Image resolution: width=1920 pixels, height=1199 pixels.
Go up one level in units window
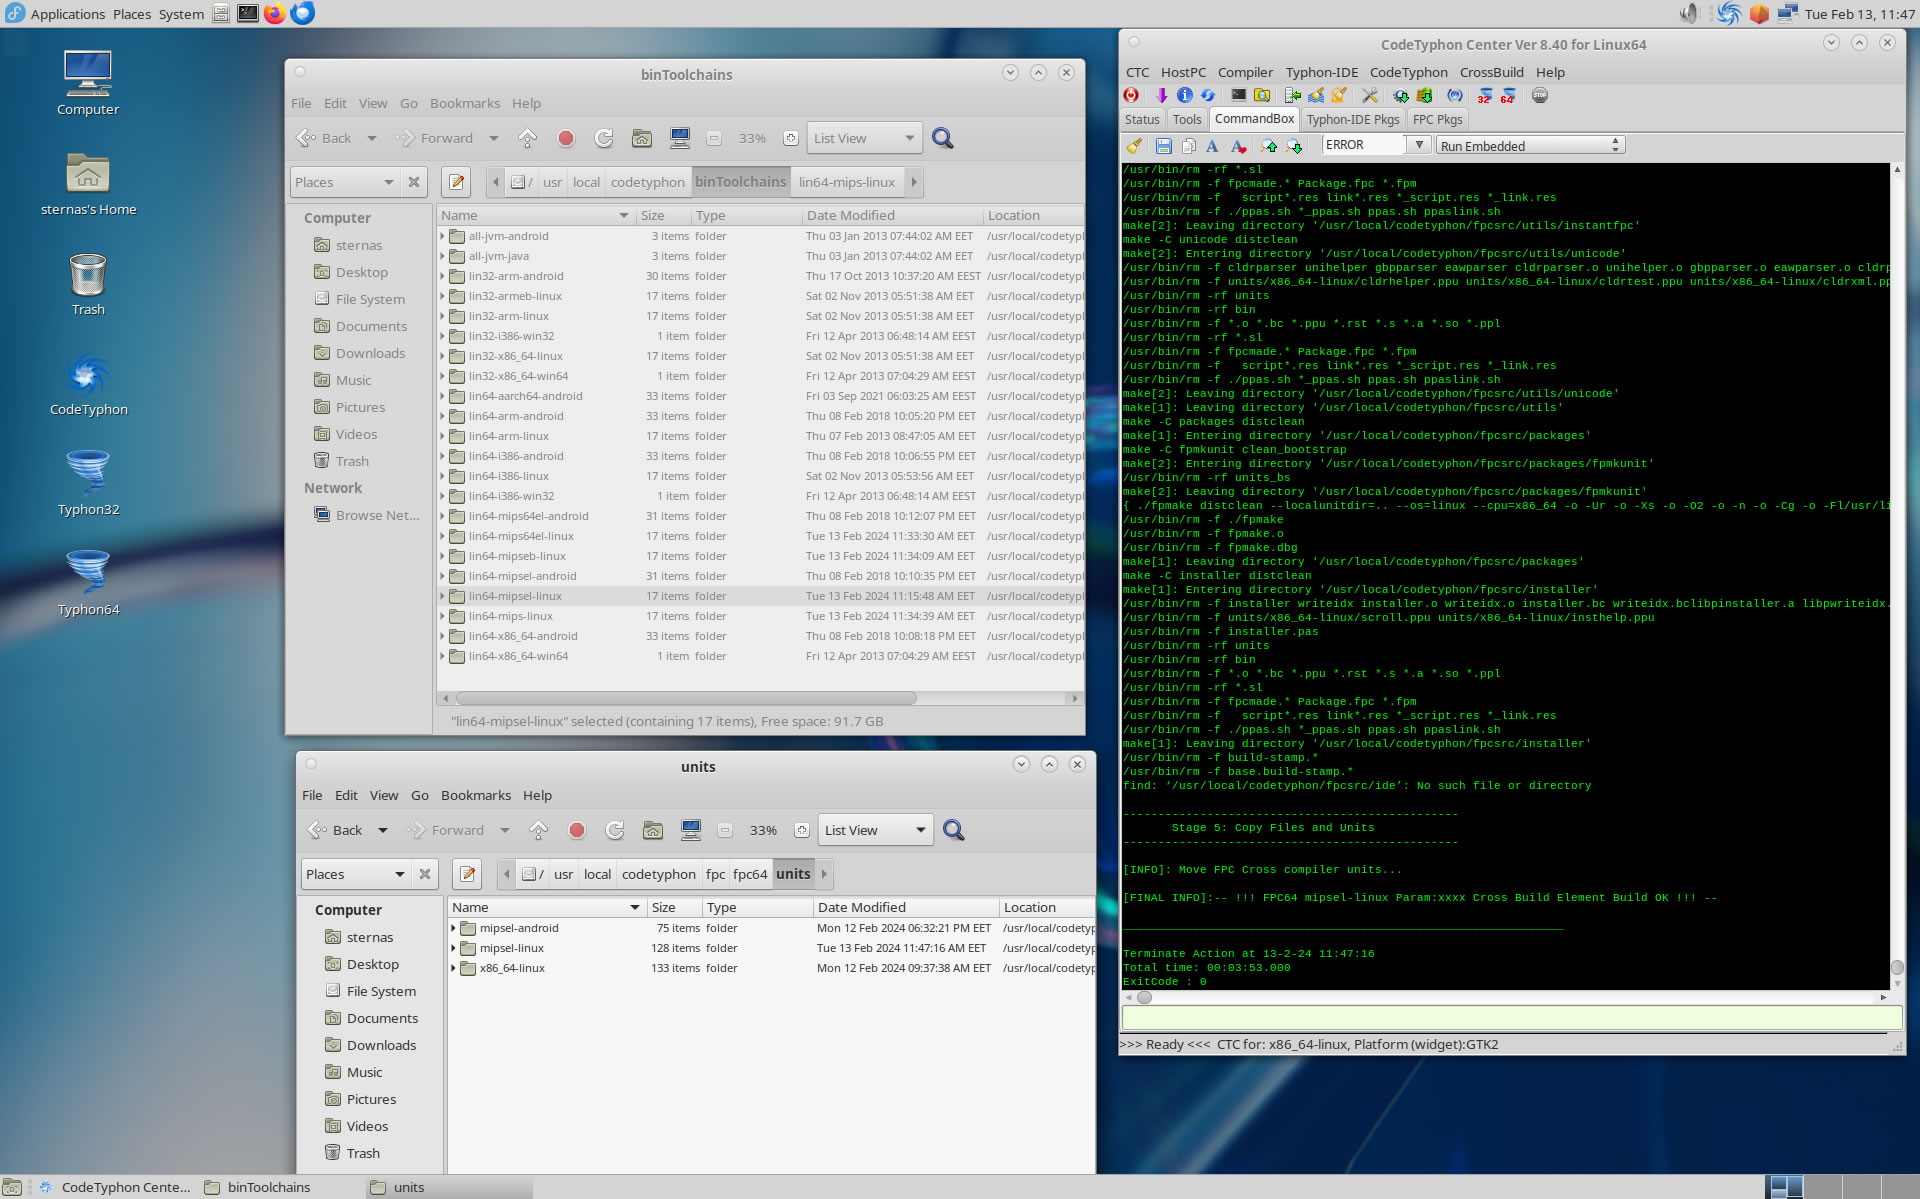click(538, 831)
